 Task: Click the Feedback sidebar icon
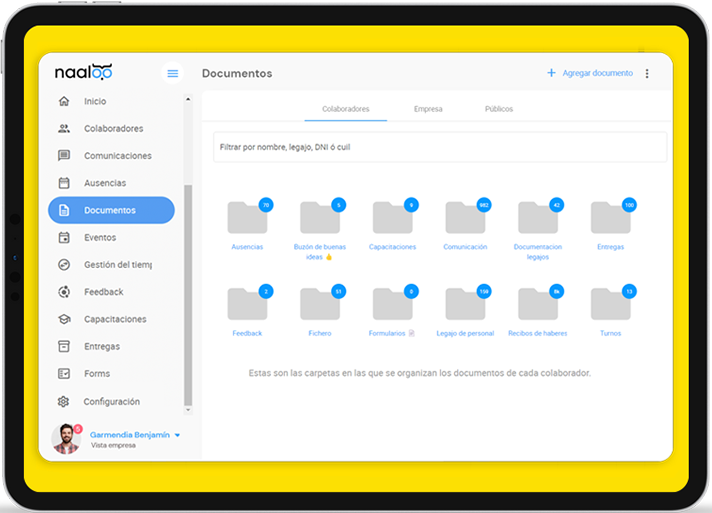tap(64, 292)
